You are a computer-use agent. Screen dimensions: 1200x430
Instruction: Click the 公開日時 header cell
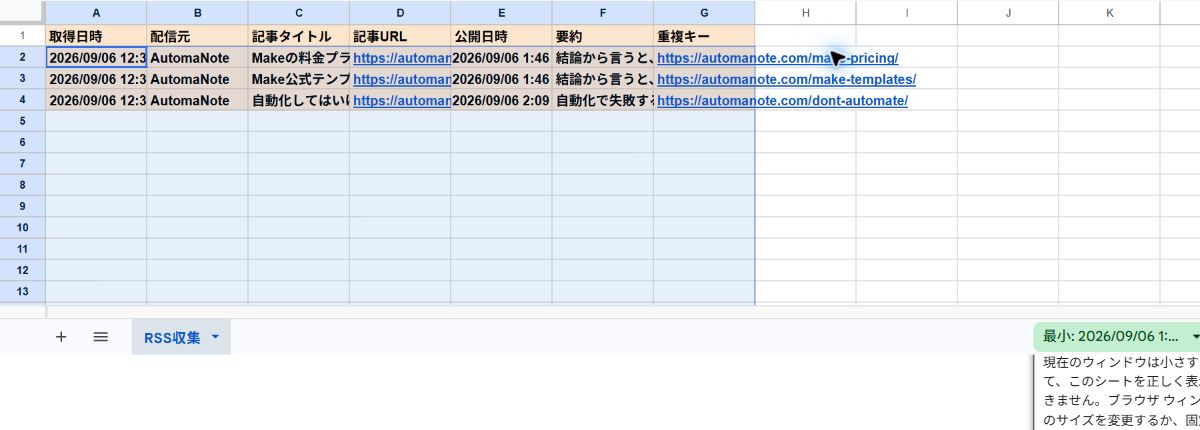point(501,36)
